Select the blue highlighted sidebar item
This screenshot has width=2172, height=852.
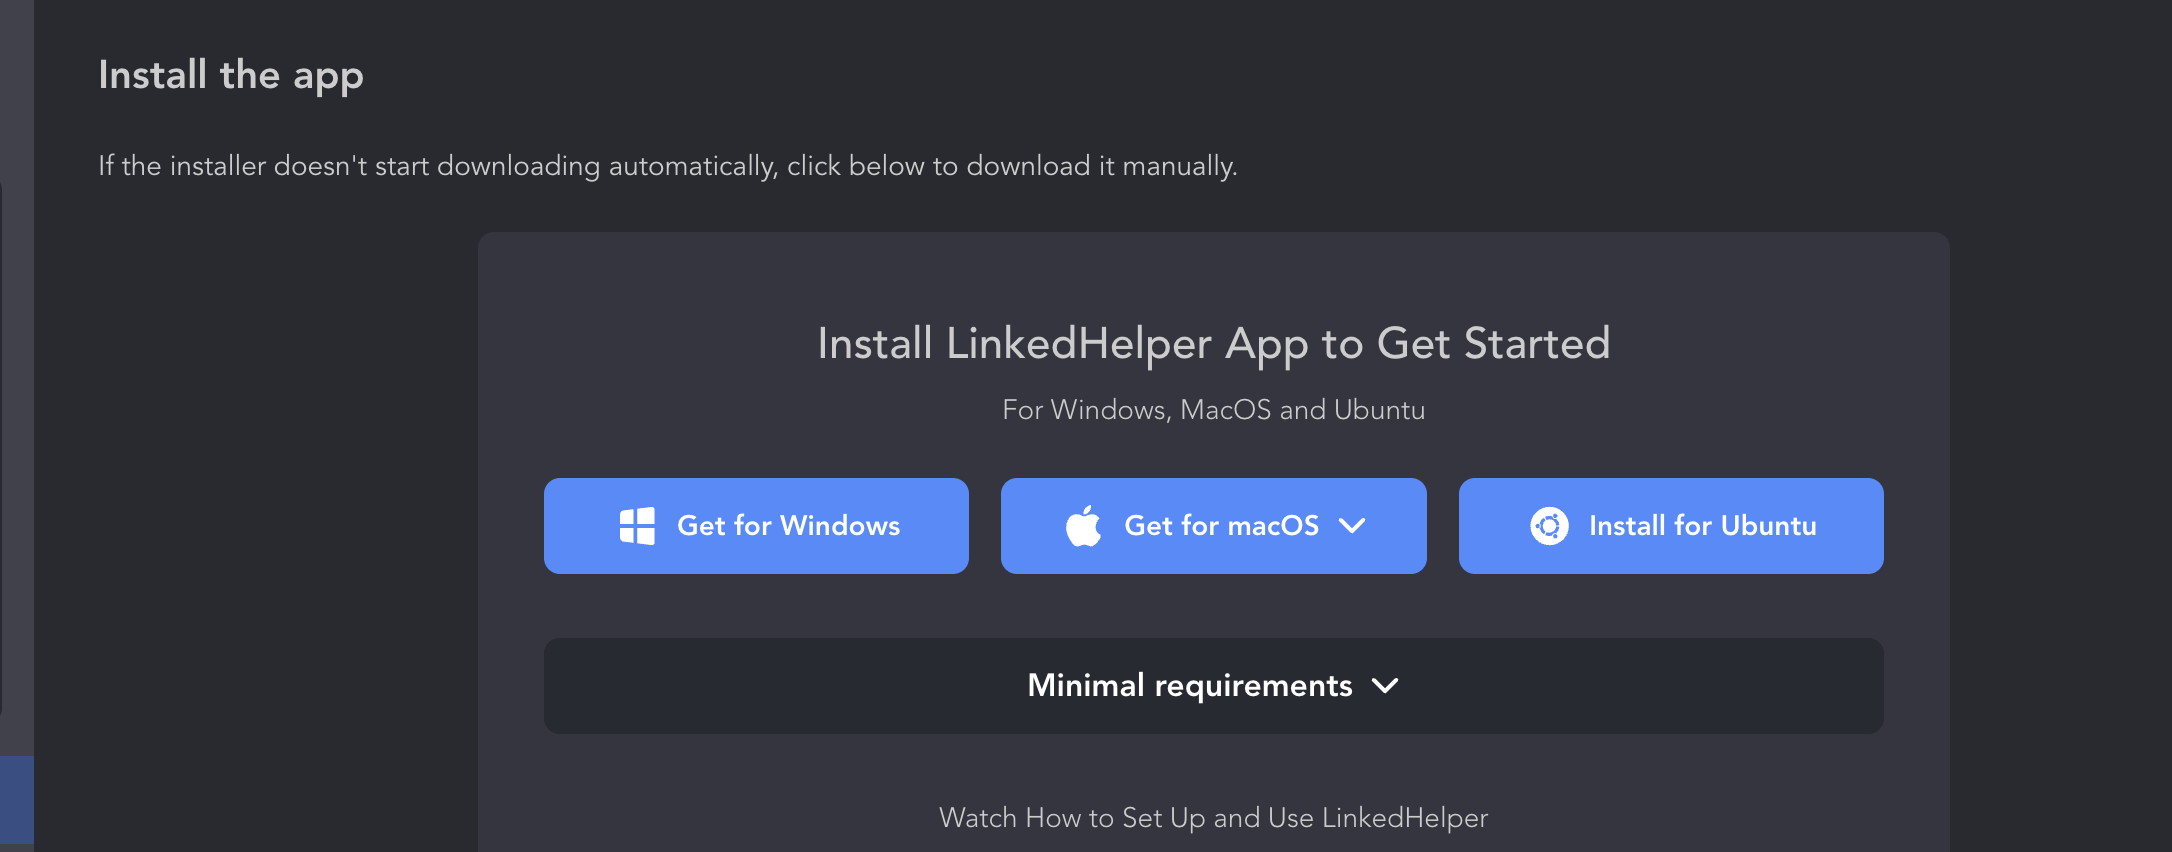(16, 800)
